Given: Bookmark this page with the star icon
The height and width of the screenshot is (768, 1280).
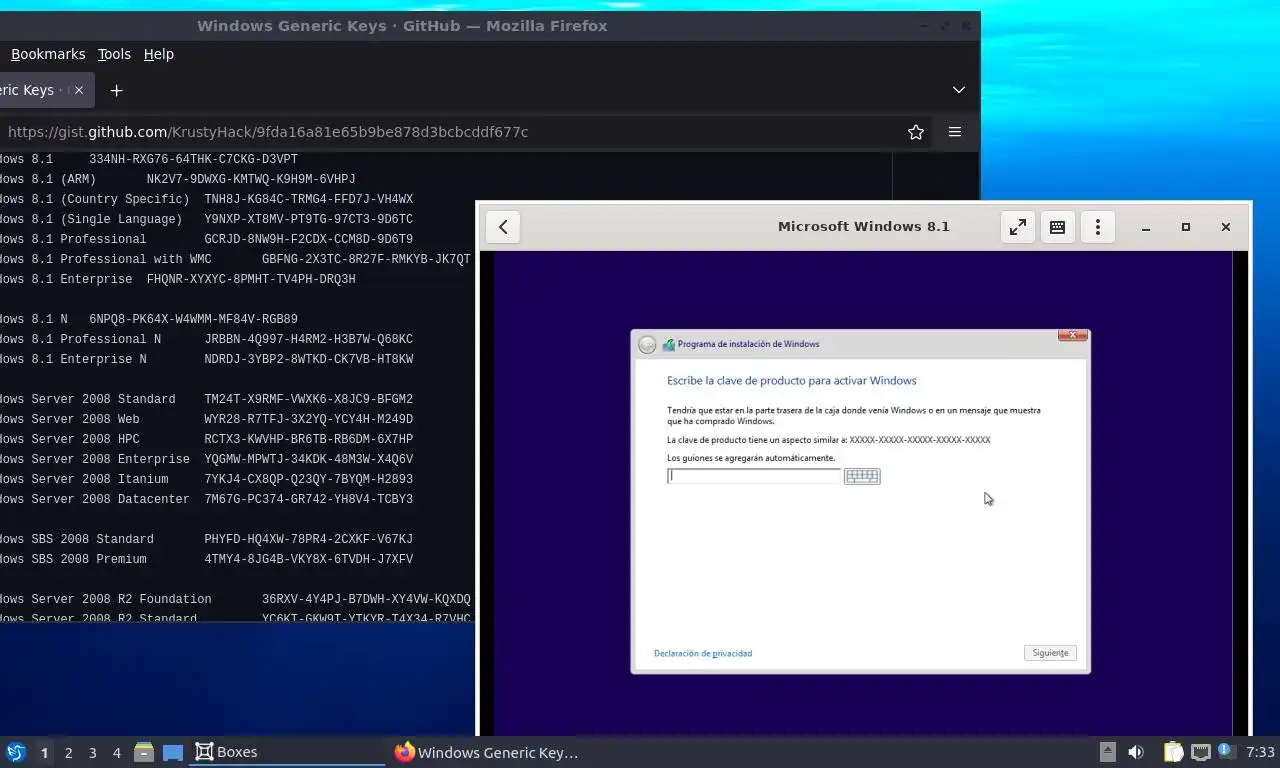Looking at the screenshot, I should pyautogui.click(x=915, y=132).
